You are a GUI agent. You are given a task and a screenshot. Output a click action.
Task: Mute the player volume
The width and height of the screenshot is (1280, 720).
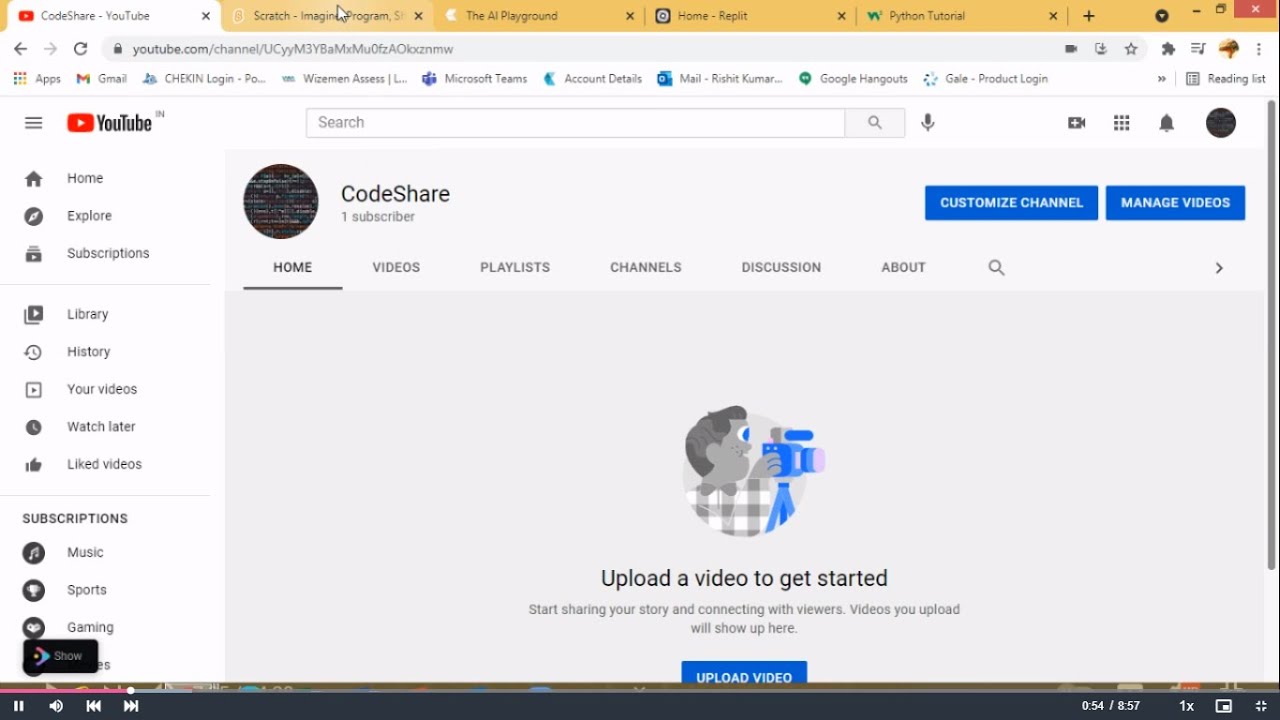56,706
